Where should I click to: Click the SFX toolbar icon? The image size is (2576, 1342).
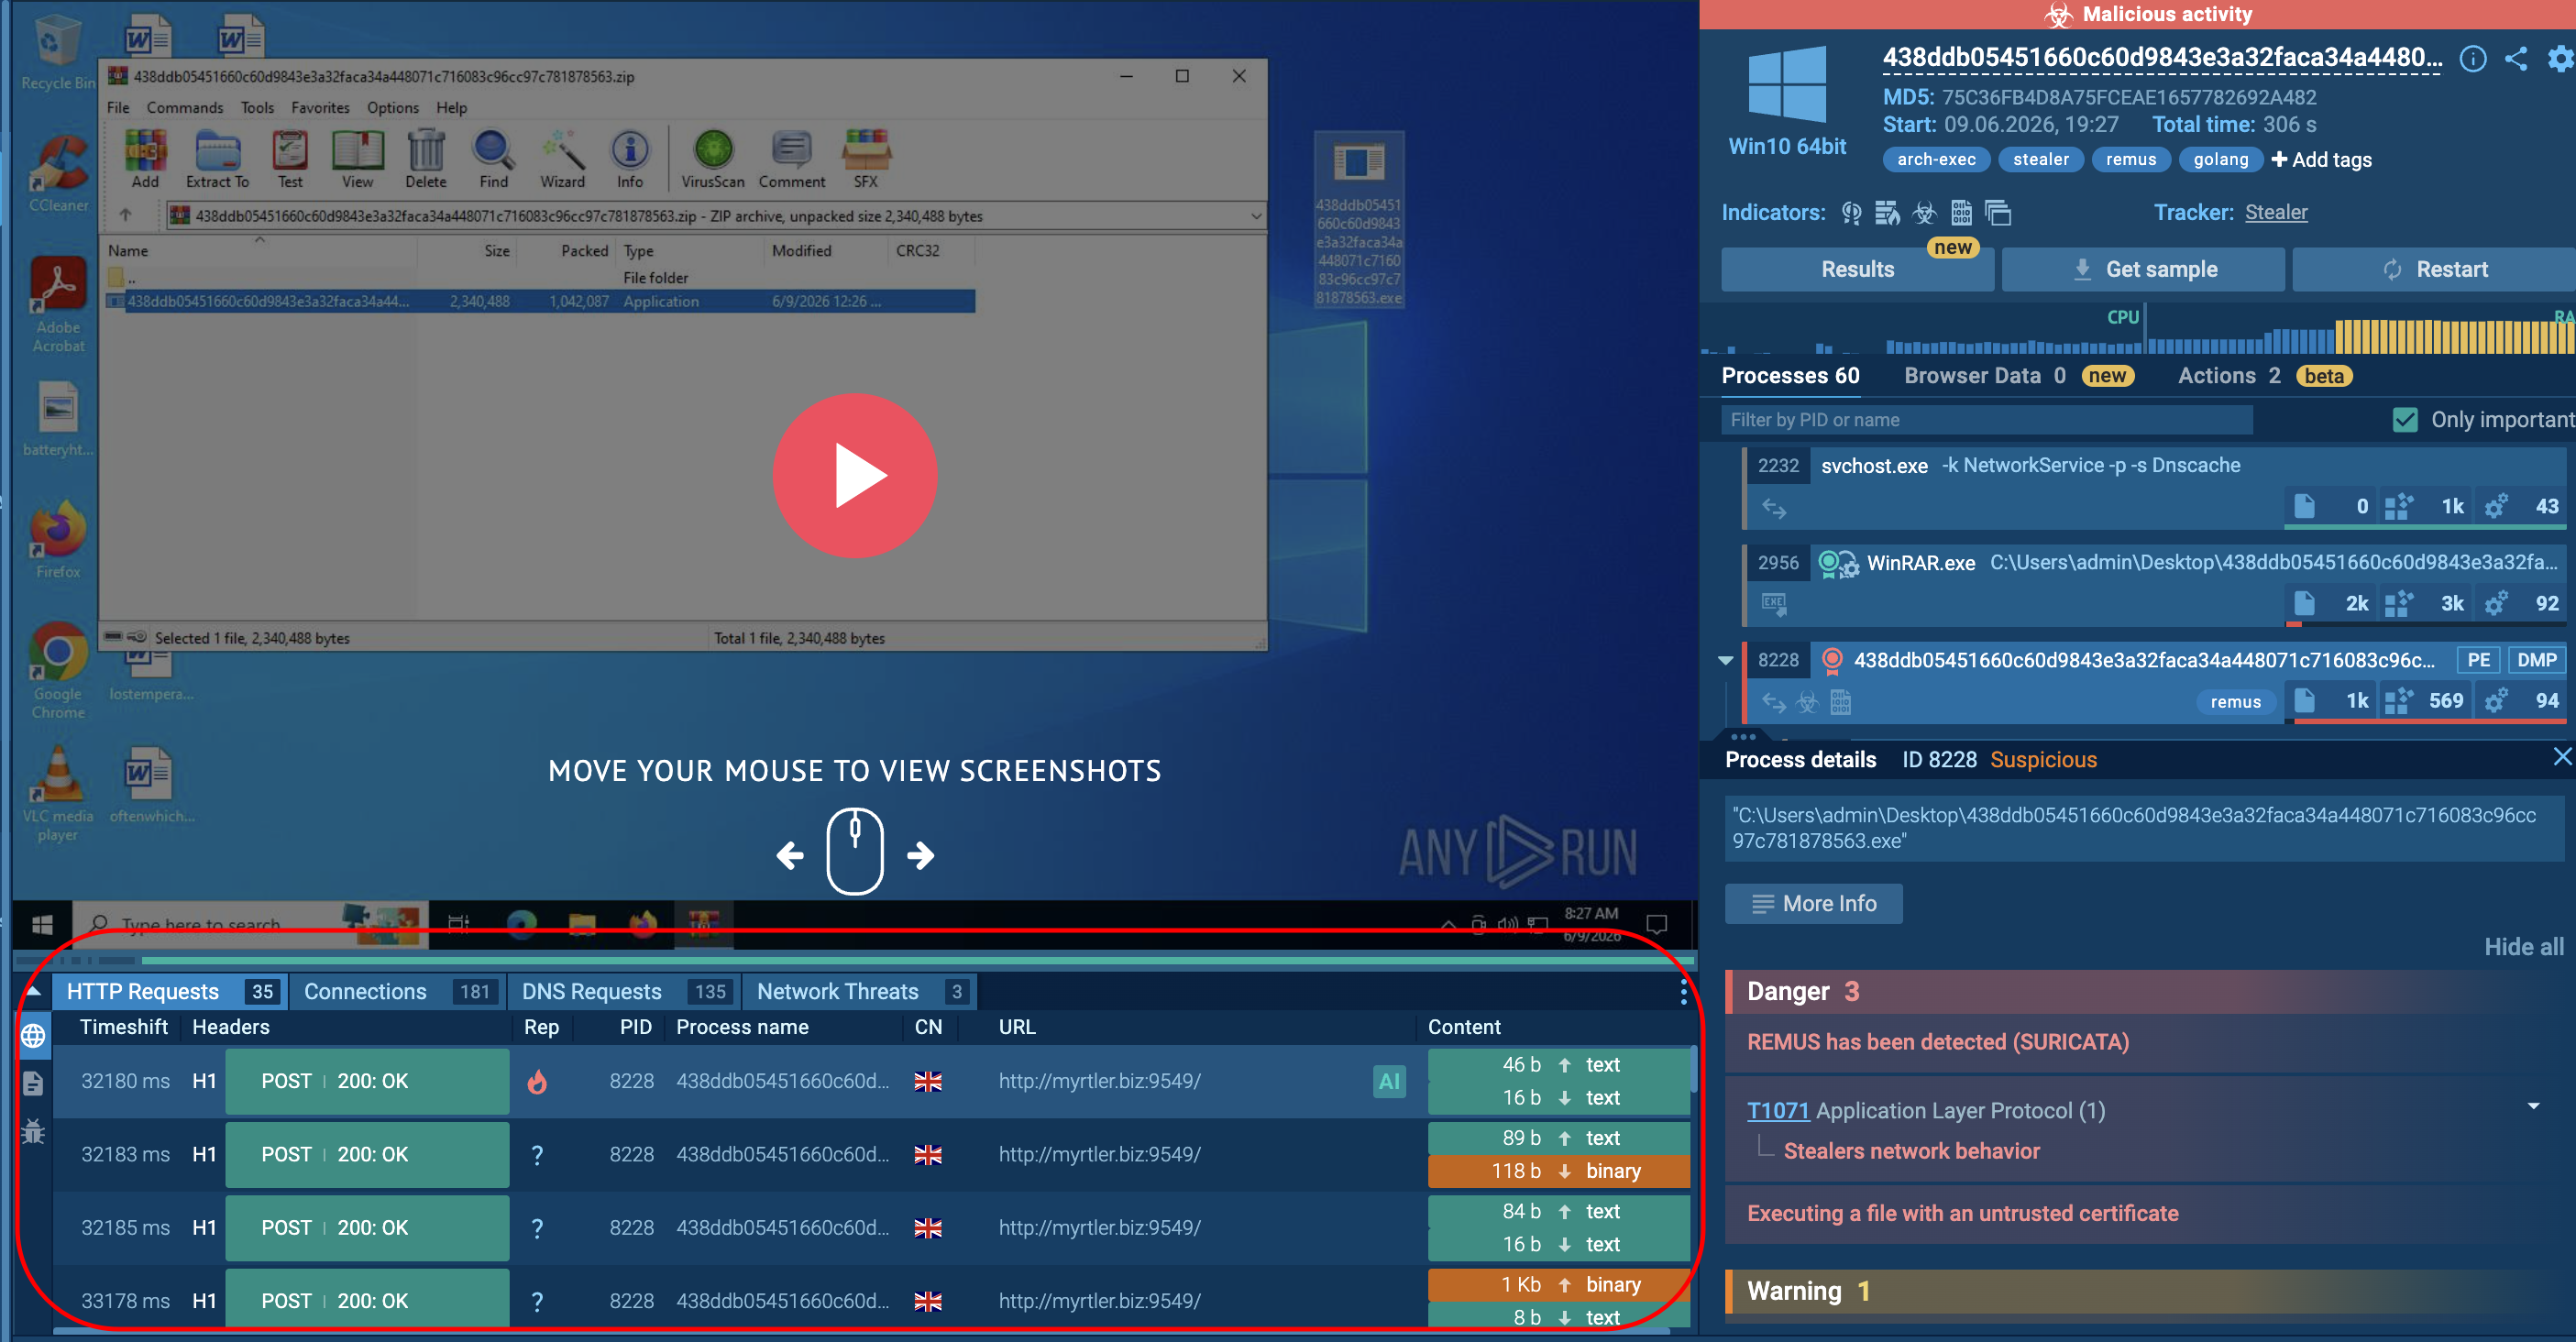866,159
